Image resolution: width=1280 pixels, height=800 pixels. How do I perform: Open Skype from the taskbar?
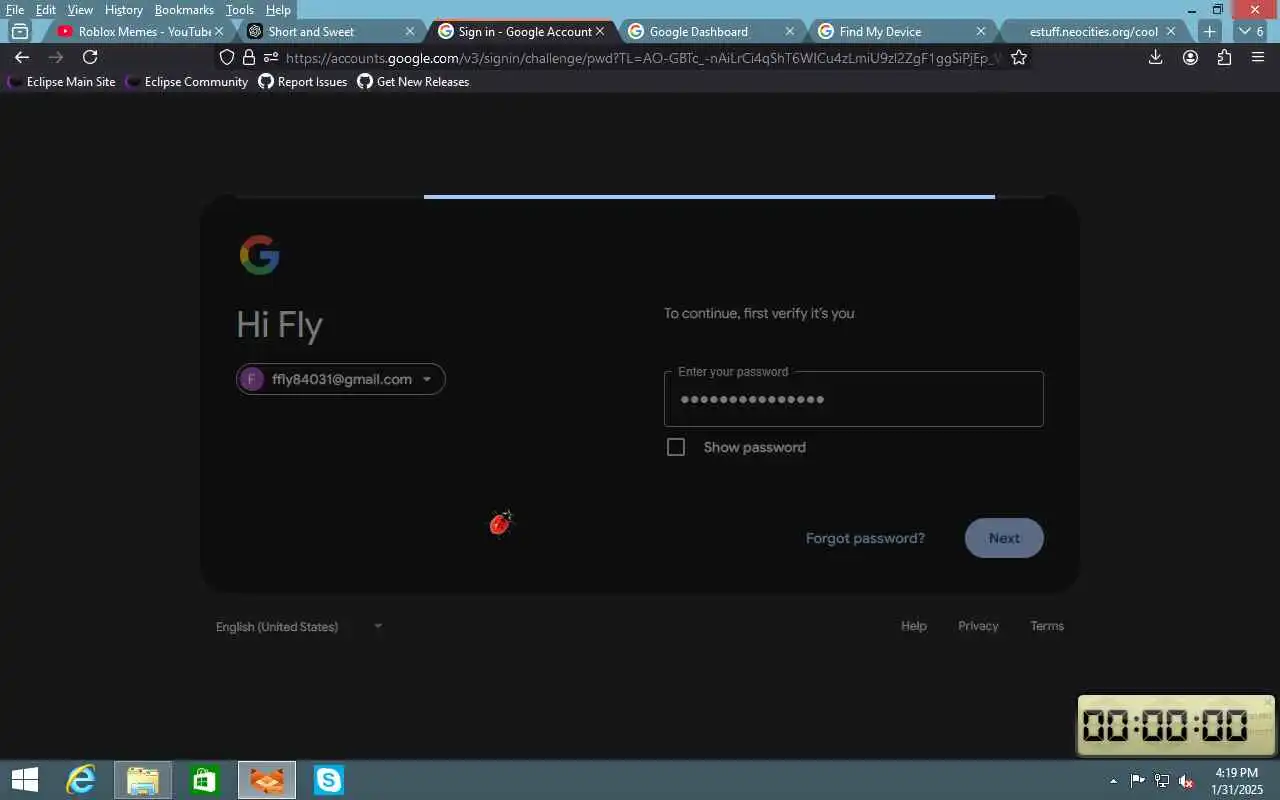coord(329,780)
